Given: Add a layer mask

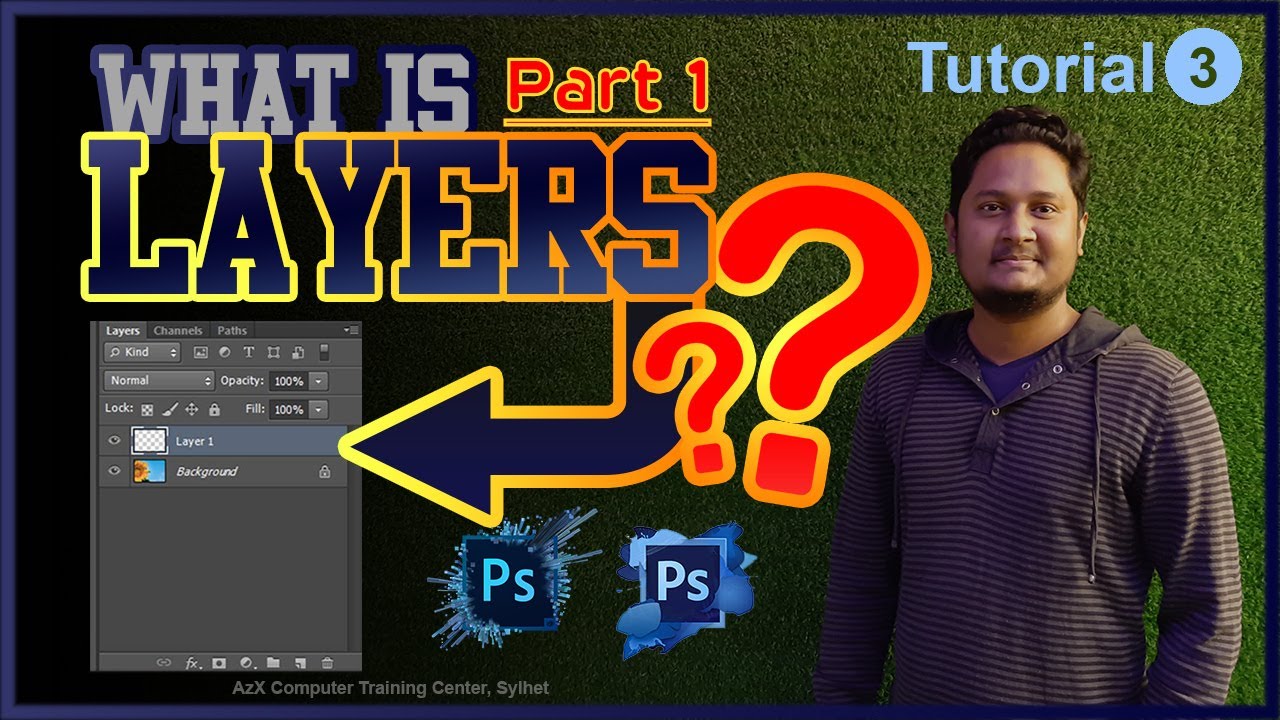Looking at the screenshot, I should click(219, 662).
